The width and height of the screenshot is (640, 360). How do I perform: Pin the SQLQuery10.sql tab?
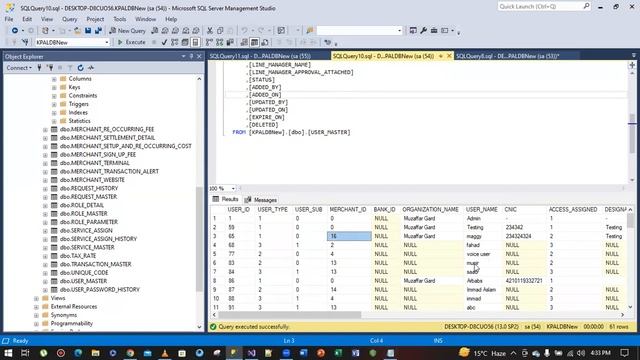point(440,56)
